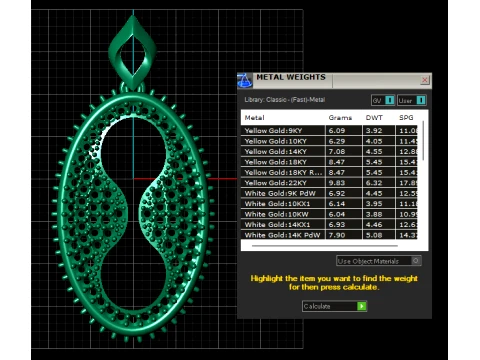Image resolution: width=480 pixels, height=360 pixels.
Task: Click the green arrow icon on Calculate
Action: tap(361, 306)
